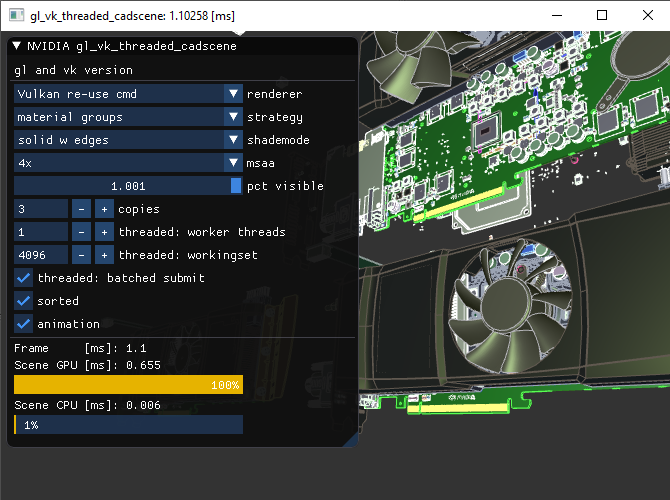This screenshot has height=500, width=670.
Task: Click the Scene GPU 100% progress bar
Action: point(128,385)
